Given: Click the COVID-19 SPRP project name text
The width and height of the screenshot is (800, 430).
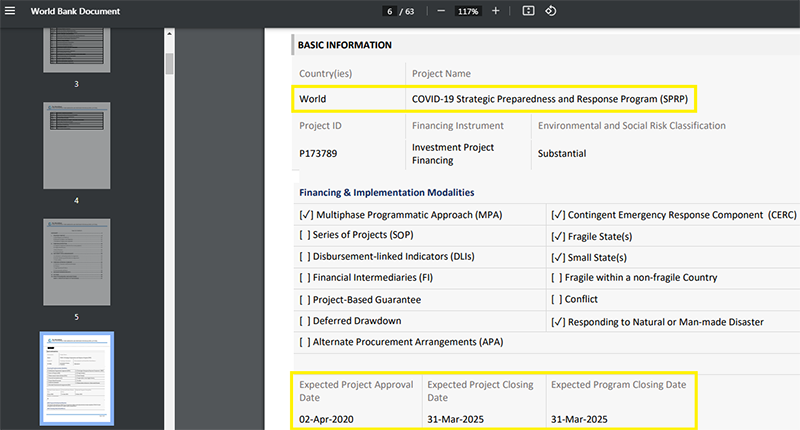Looking at the screenshot, I should (x=549, y=99).
